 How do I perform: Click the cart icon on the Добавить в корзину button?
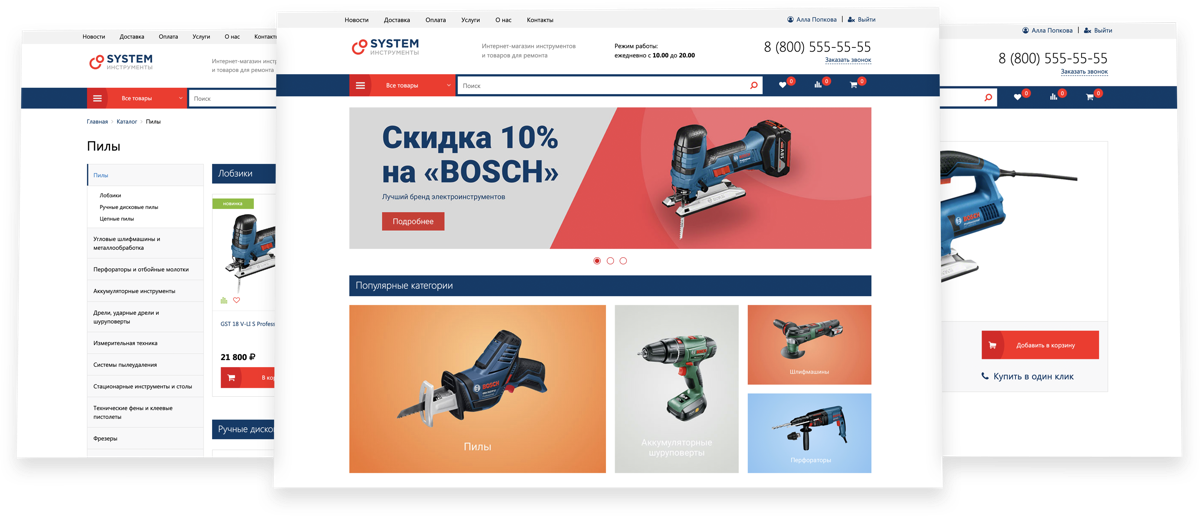point(992,345)
